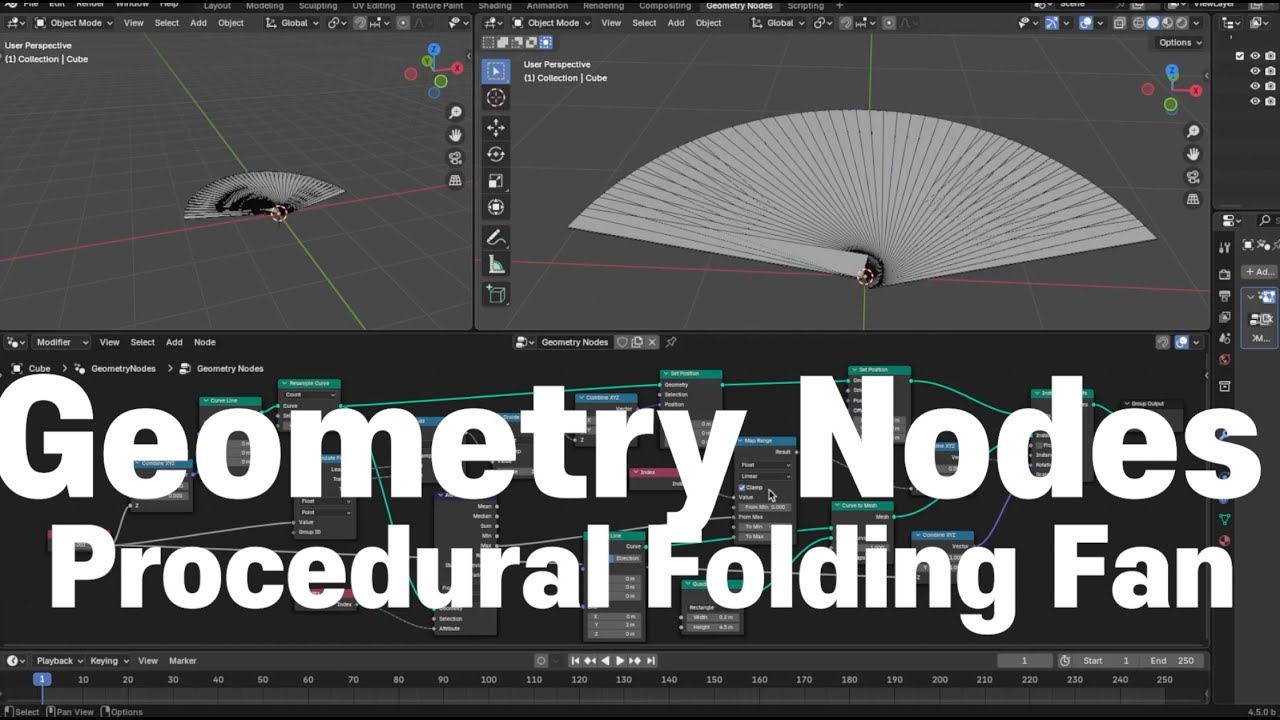Viewport: 1280px width, 720px height.
Task: Hide the first outliner item via eye icon
Action: [x=1255, y=56]
